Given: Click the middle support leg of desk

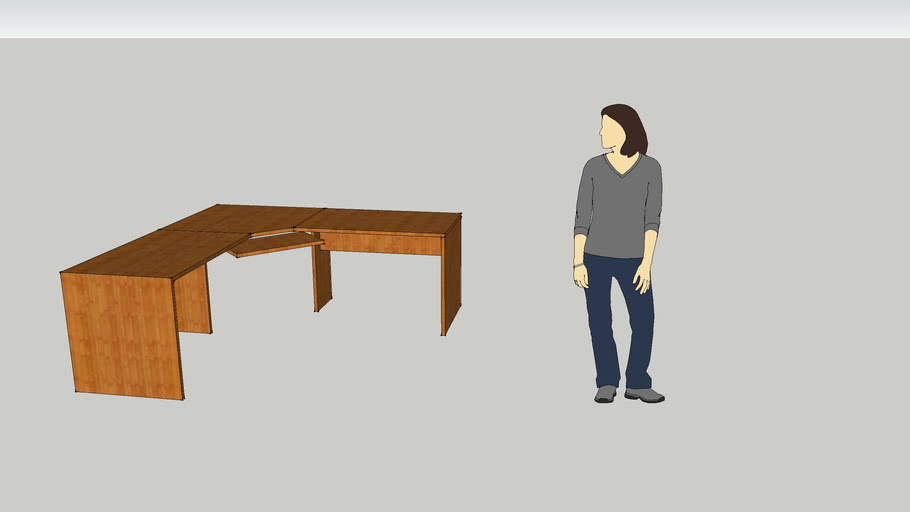Looking at the screenshot, I should tap(322, 278).
